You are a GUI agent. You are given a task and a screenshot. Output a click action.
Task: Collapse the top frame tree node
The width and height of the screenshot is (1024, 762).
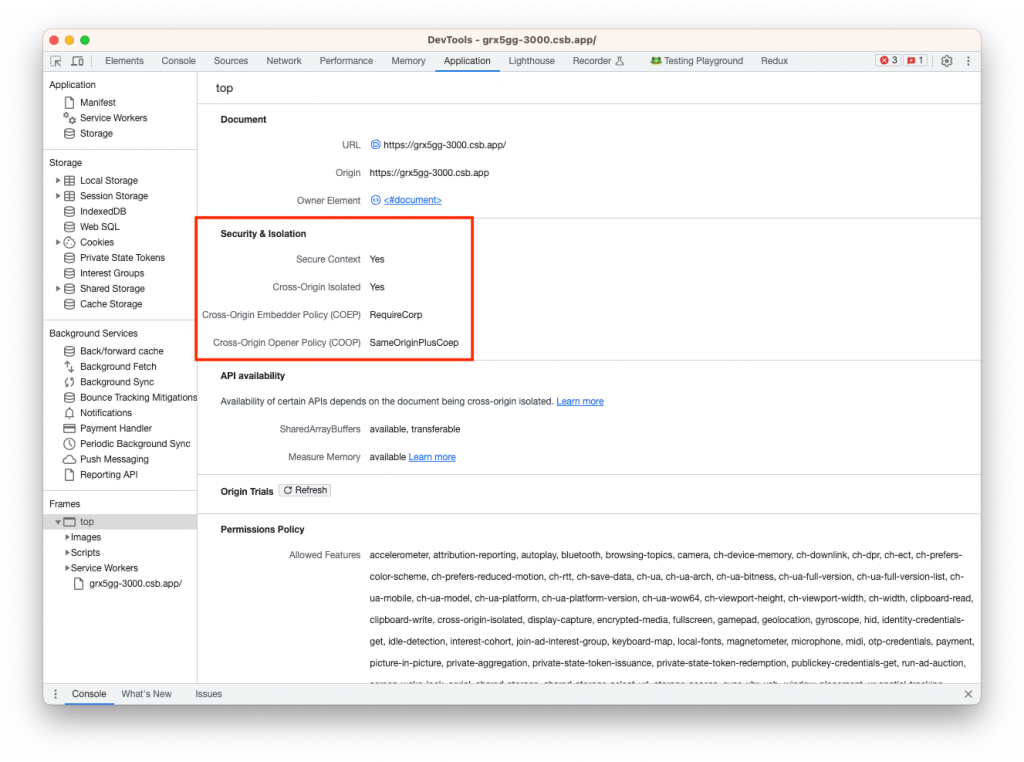58,522
